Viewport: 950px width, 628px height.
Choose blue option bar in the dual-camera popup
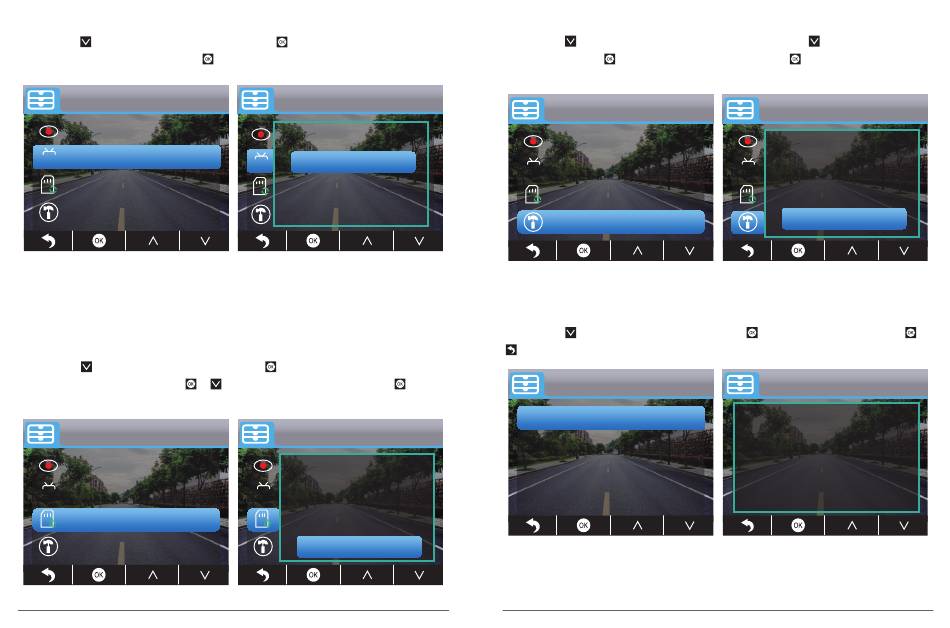pos(353,162)
